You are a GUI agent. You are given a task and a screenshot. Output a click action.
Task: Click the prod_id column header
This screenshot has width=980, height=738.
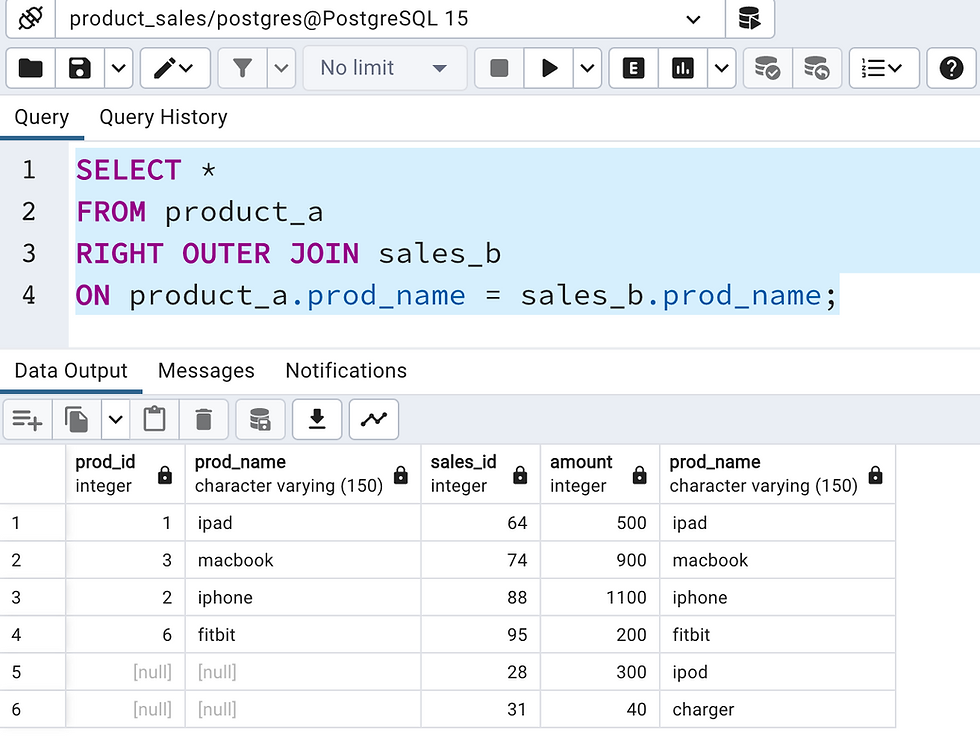pos(125,474)
